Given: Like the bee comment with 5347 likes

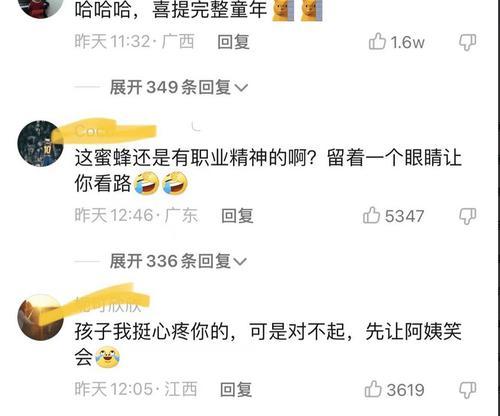Looking at the screenshot, I should click(371, 215).
